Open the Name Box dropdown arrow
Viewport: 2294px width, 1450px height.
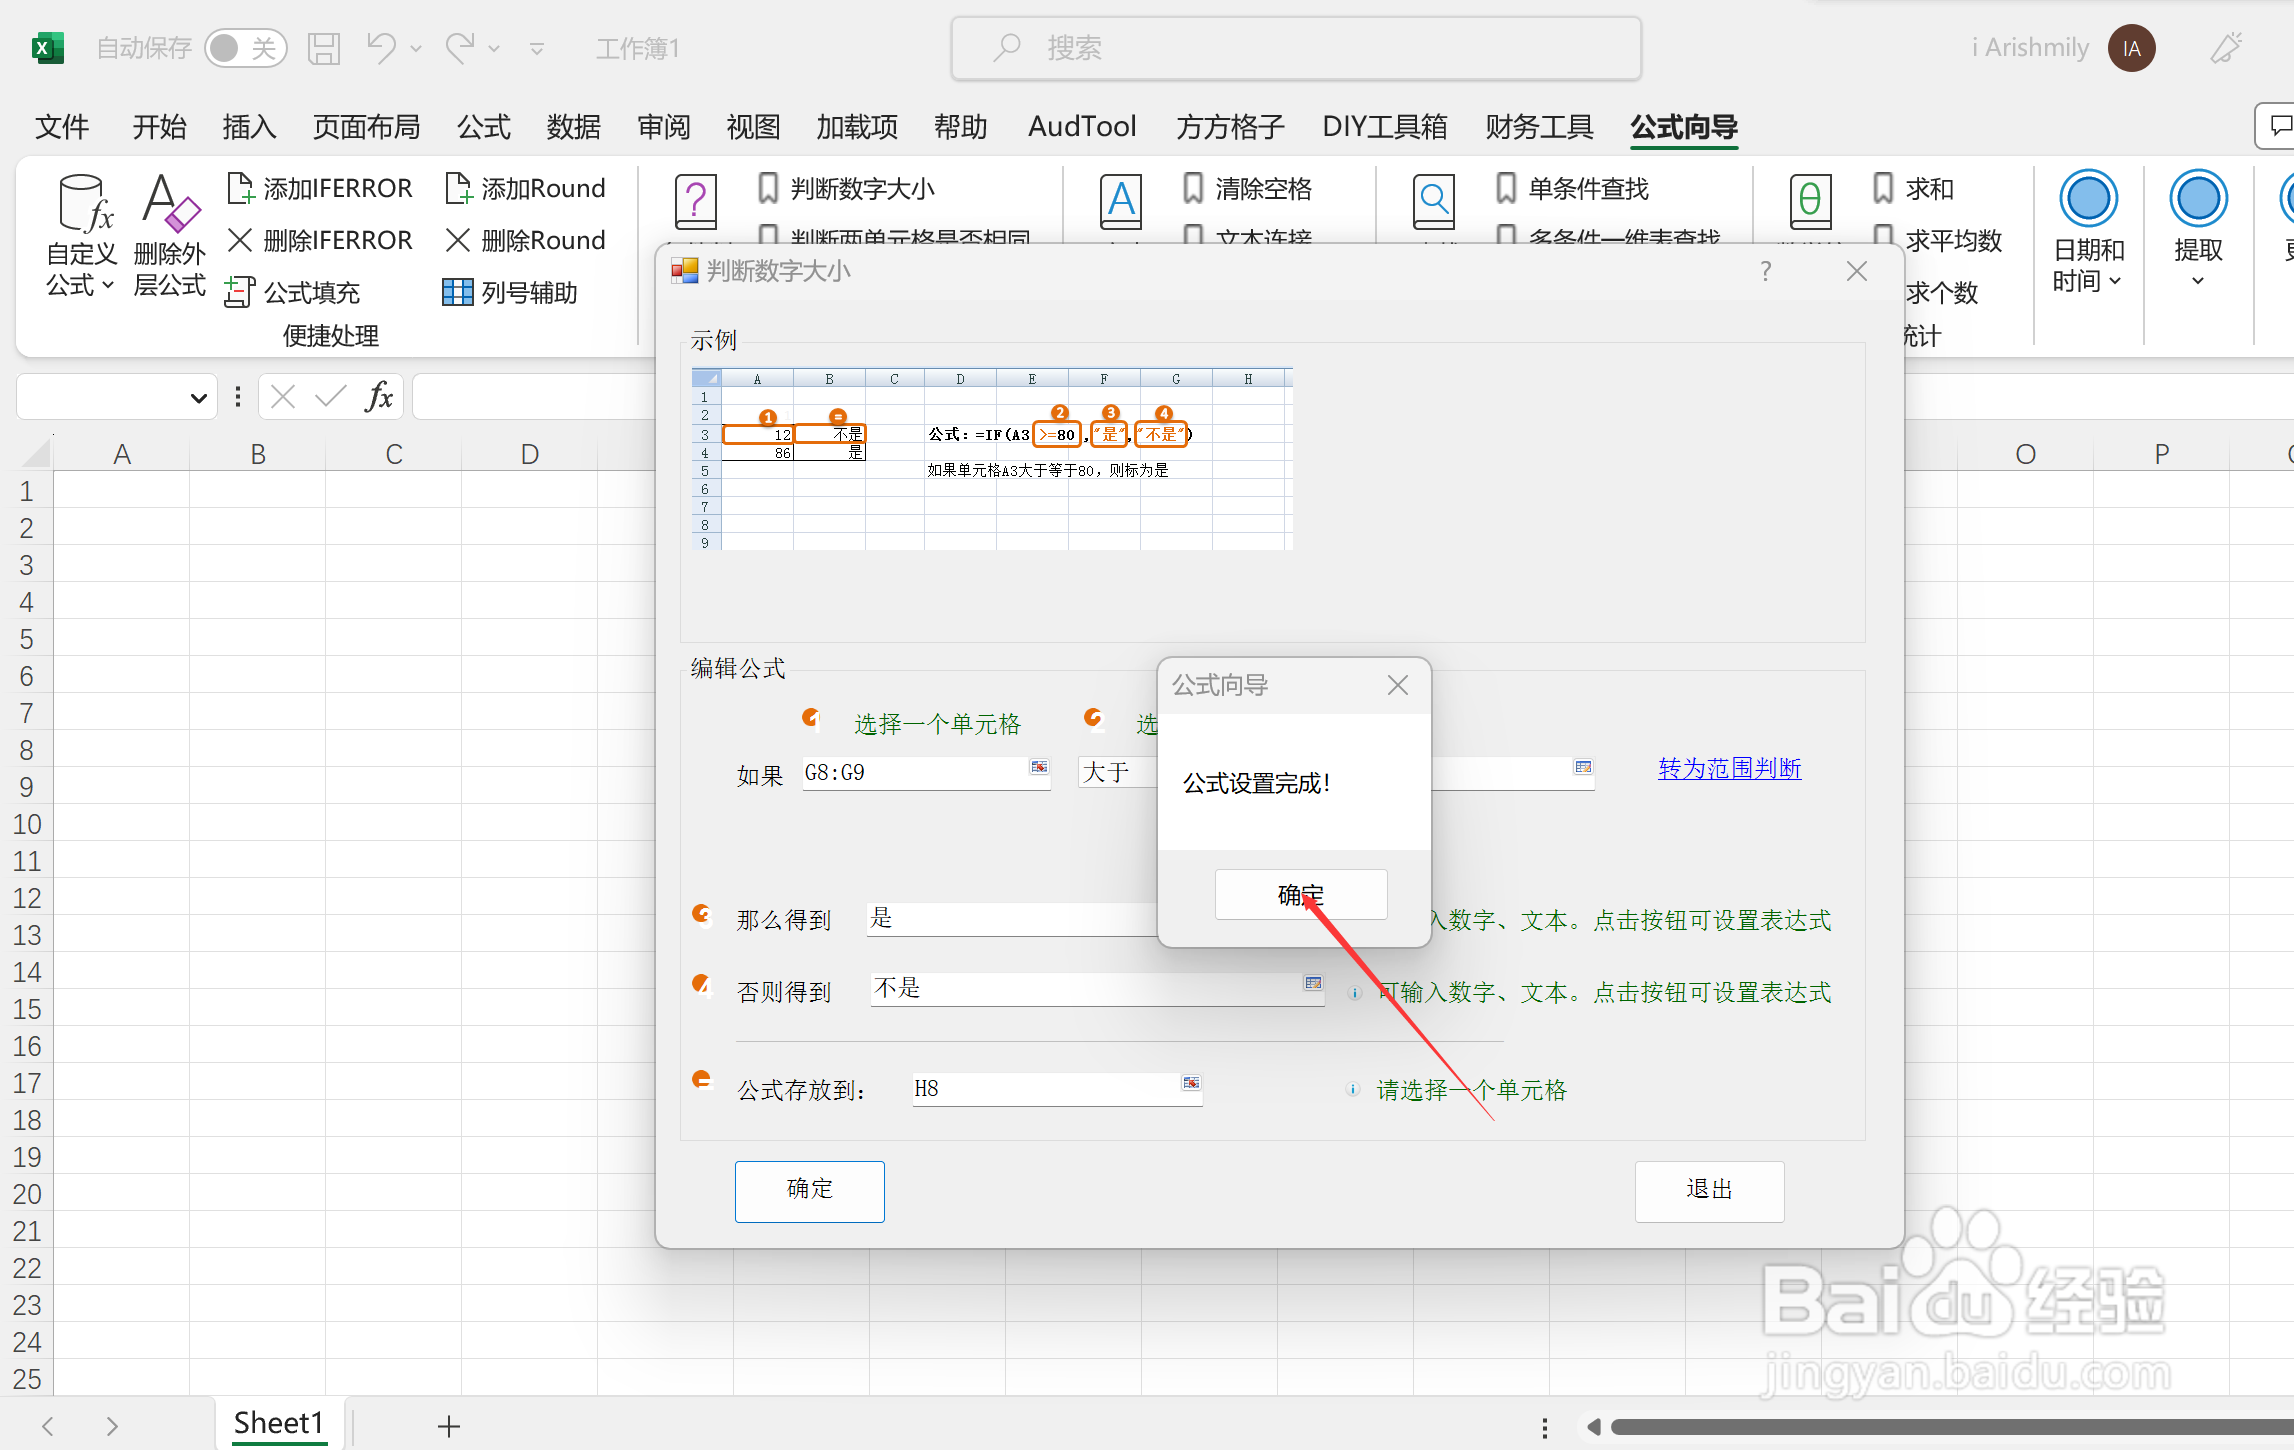coord(198,398)
